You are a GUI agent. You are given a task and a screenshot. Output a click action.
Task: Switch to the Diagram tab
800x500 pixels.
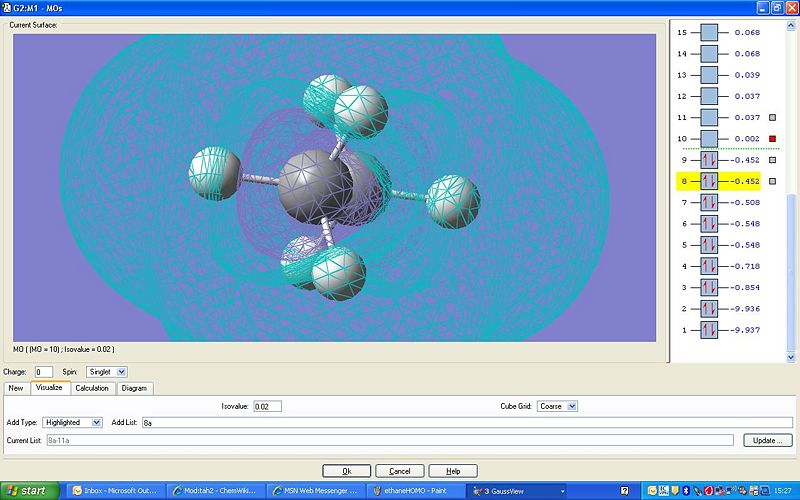(x=135, y=388)
